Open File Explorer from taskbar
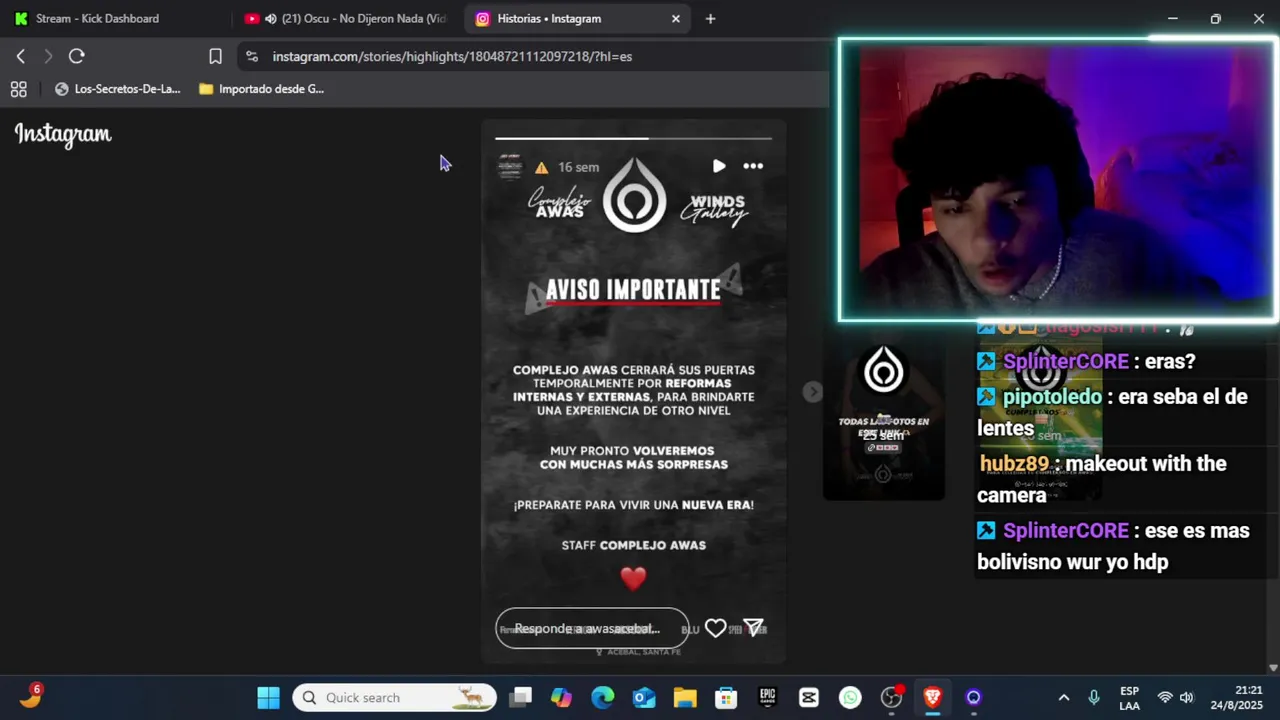The image size is (1280, 720). pyautogui.click(x=684, y=697)
